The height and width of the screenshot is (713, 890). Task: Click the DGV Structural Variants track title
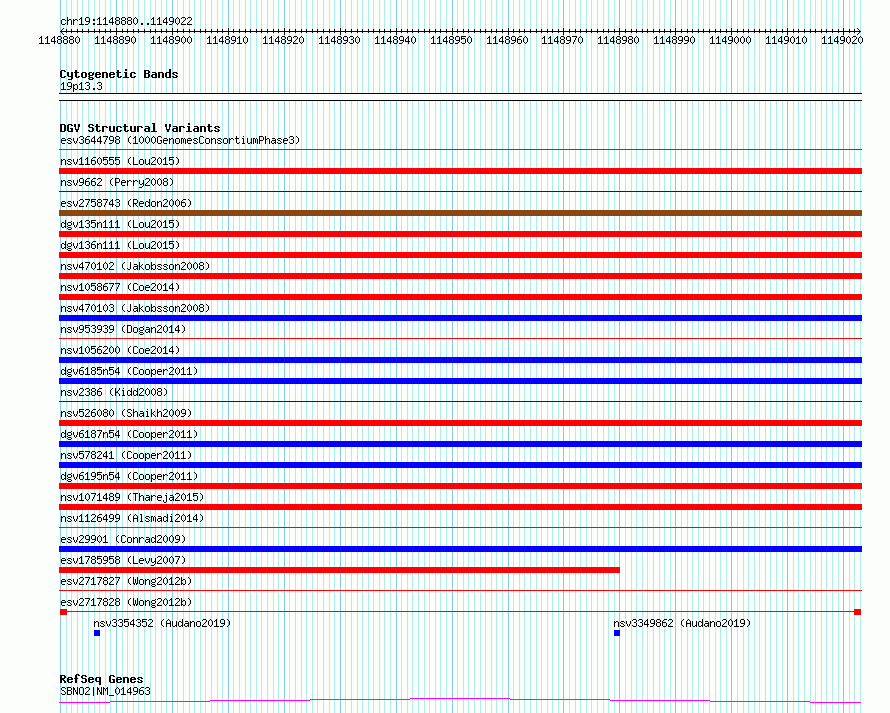[140, 128]
